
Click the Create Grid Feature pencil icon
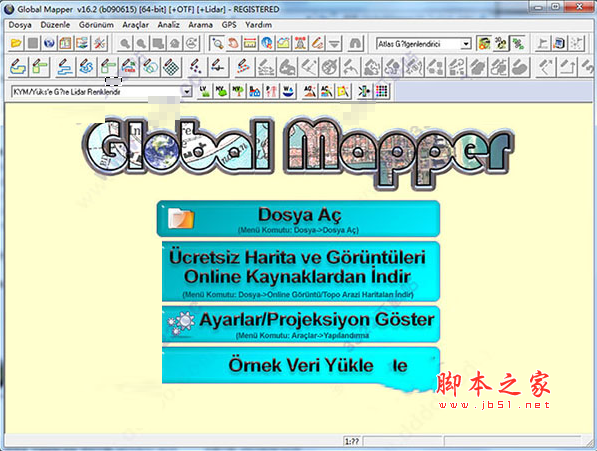pyautogui.click(x=171, y=67)
